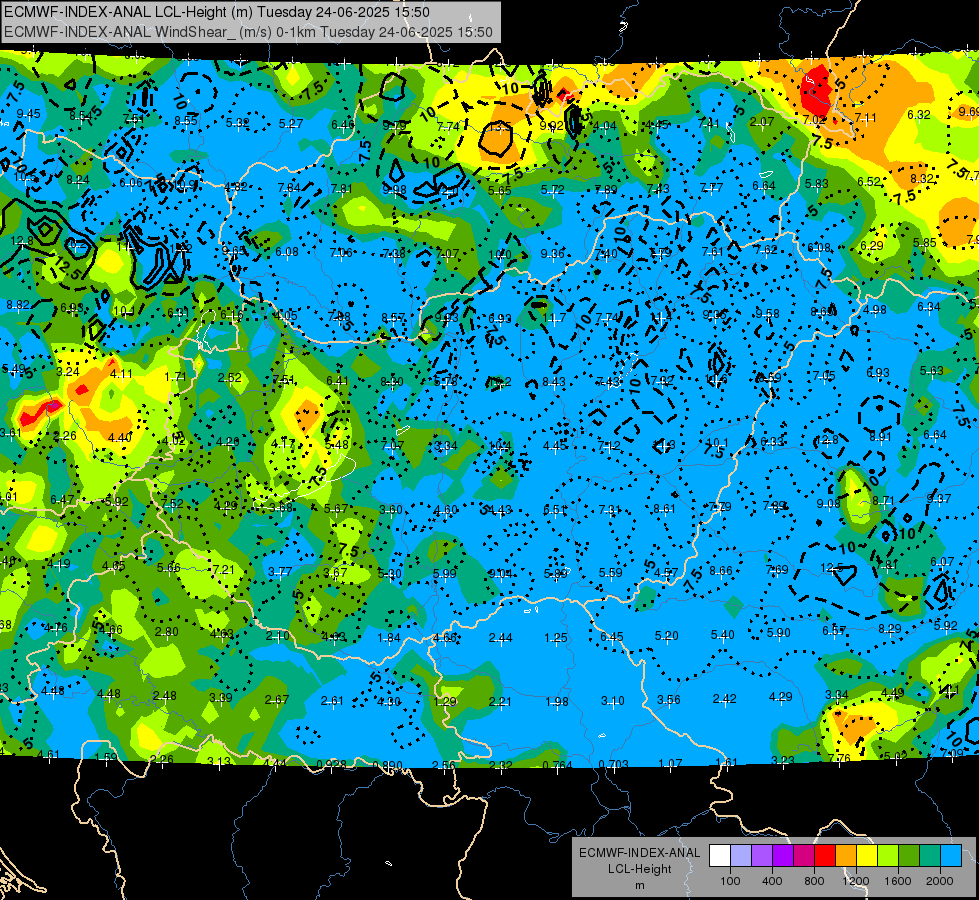979x900 pixels.
Task: Click the 8.91 grid point value
Action: coord(880,436)
